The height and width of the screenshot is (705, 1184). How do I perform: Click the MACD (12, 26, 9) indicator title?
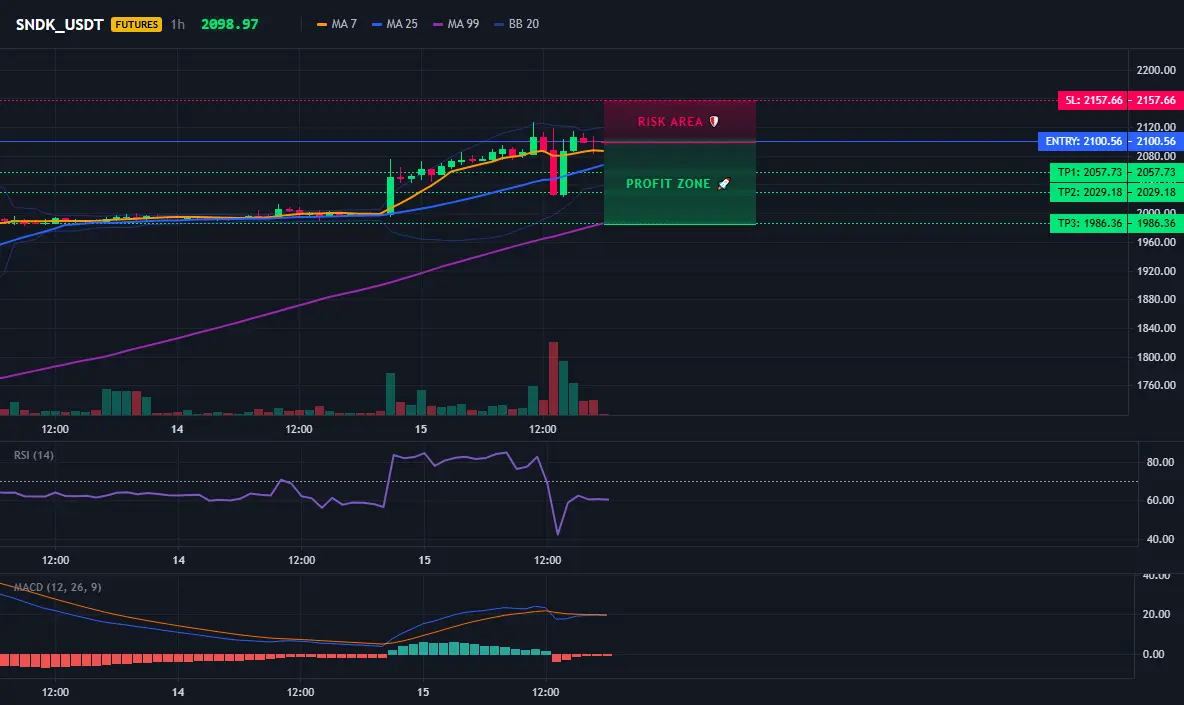57,587
